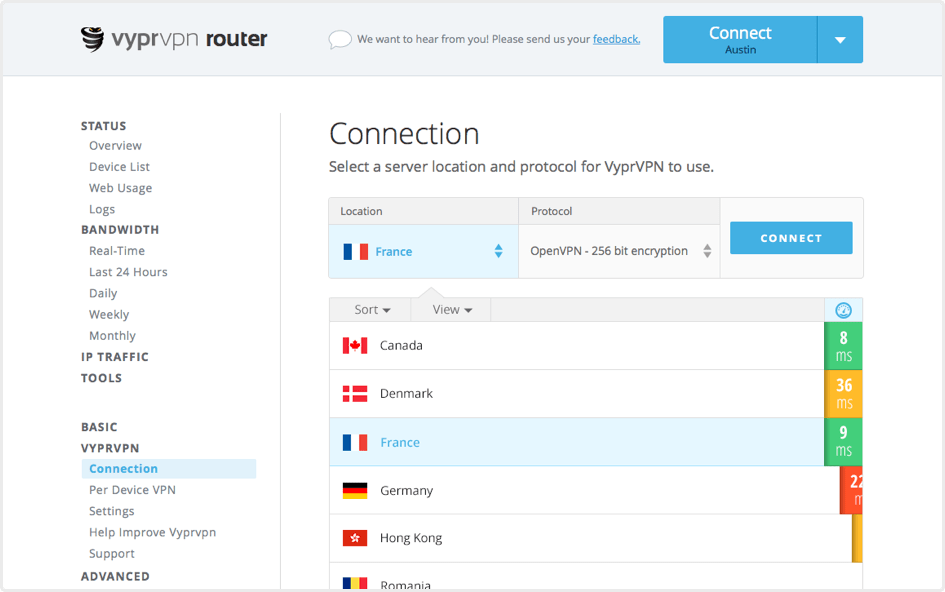The image size is (945, 592).
Task: Click the BANDWIDTH section header
Action: [120, 230]
